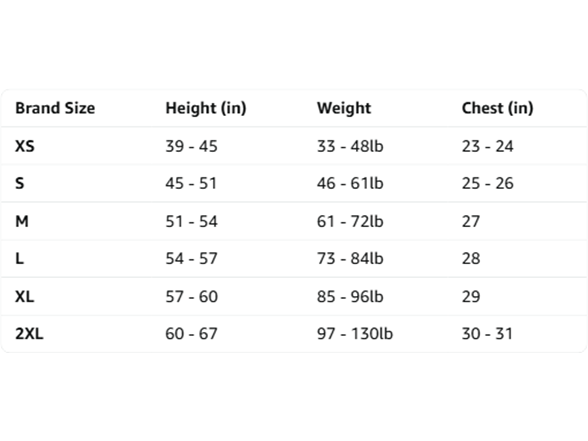Select the S size row label
This screenshot has width=588, height=441.
pyautogui.click(x=20, y=183)
